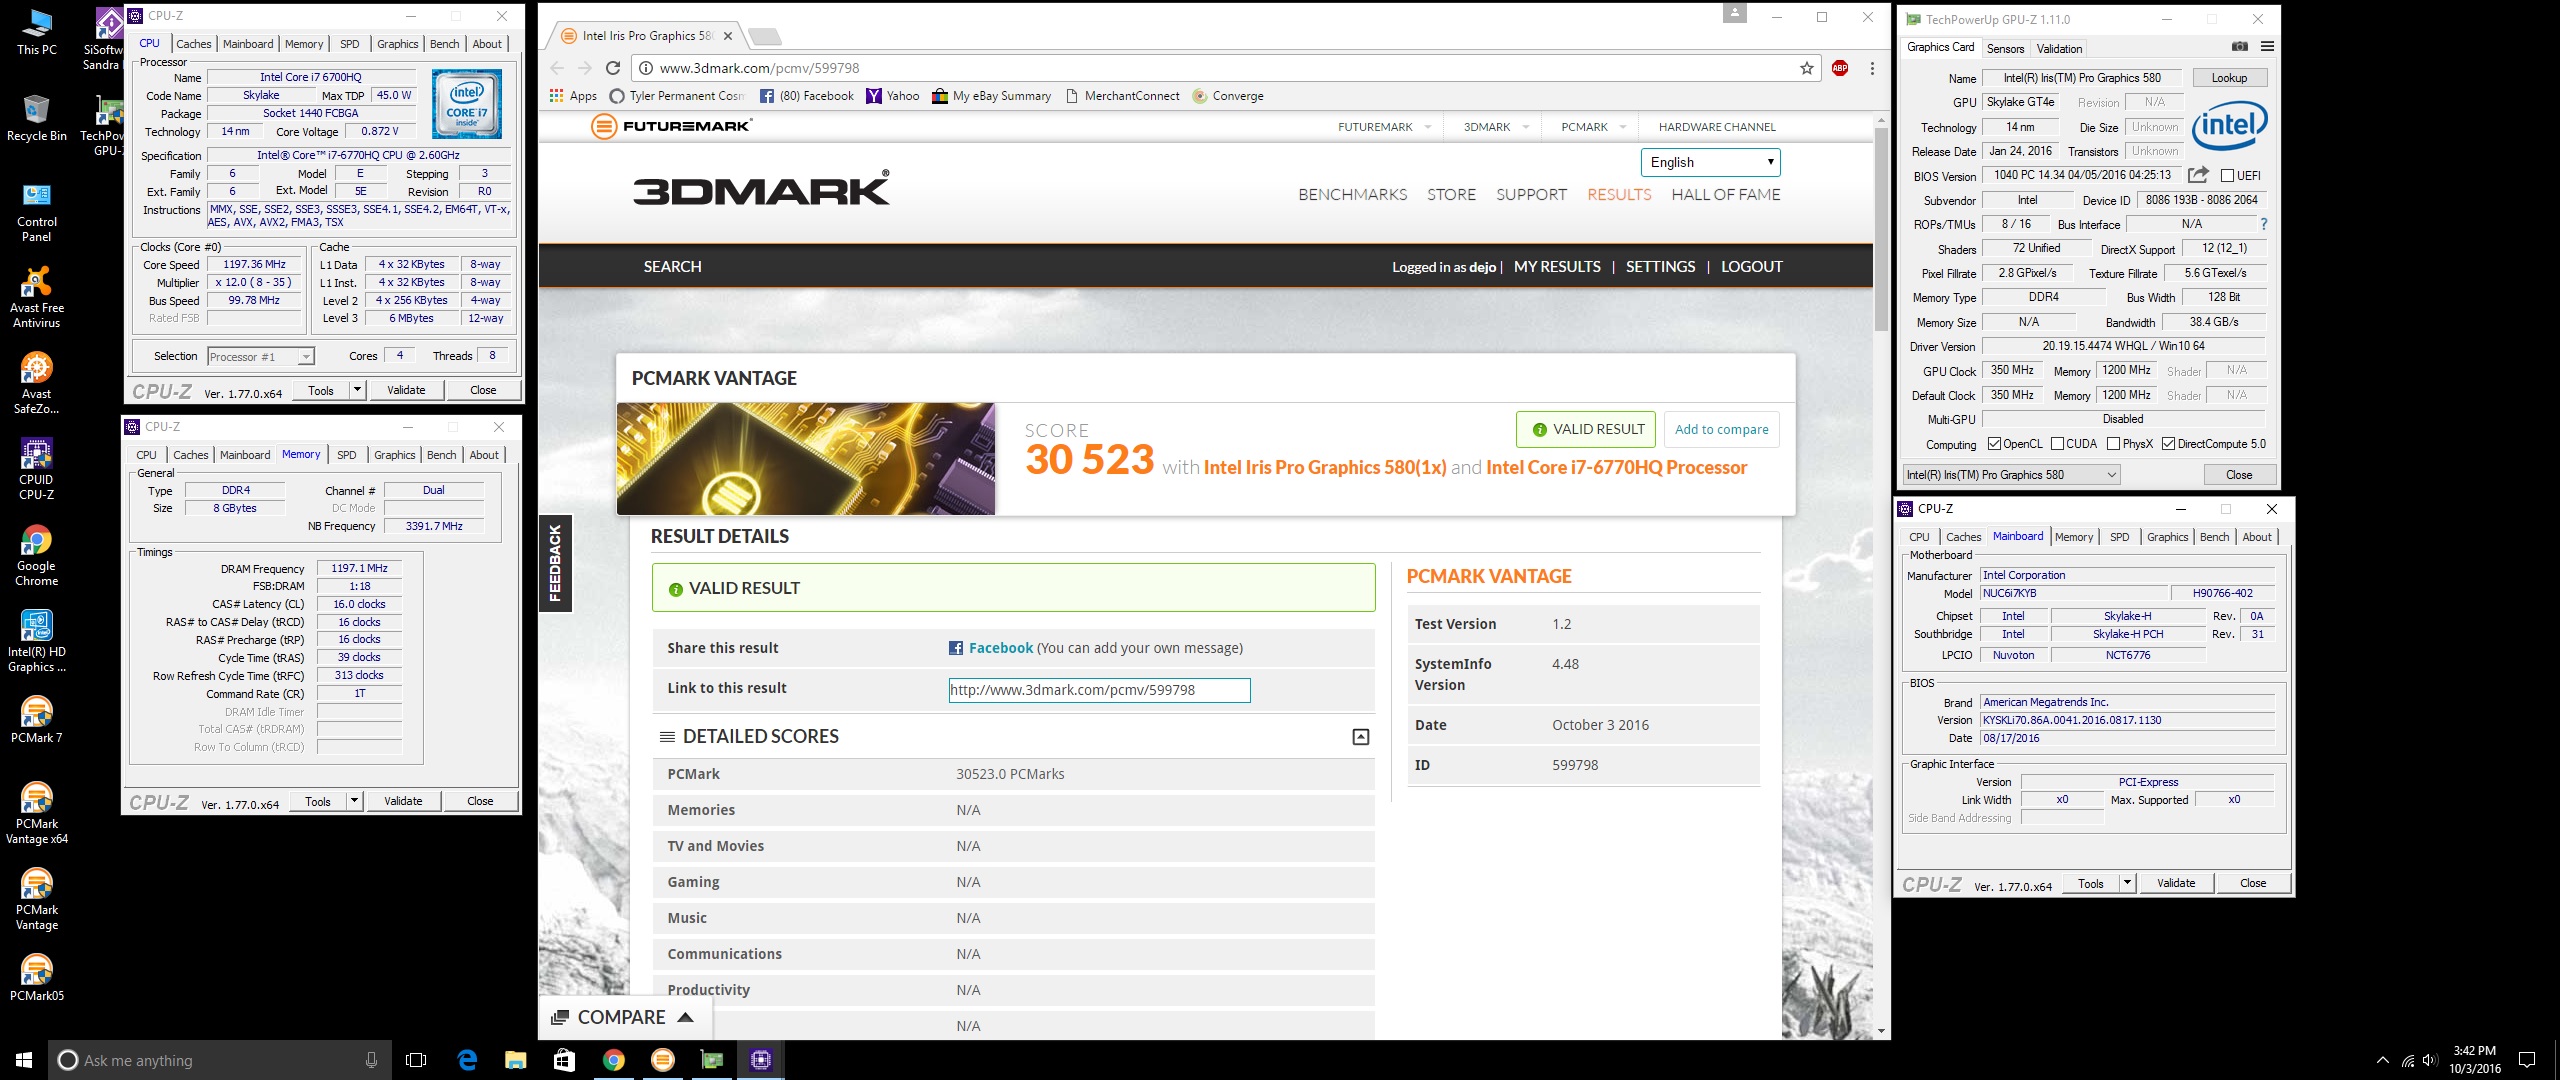This screenshot has width=2560, height=1080.
Task: Switch to Caches tab in CPU-Z CPU window
Action: tap(194, 44)
